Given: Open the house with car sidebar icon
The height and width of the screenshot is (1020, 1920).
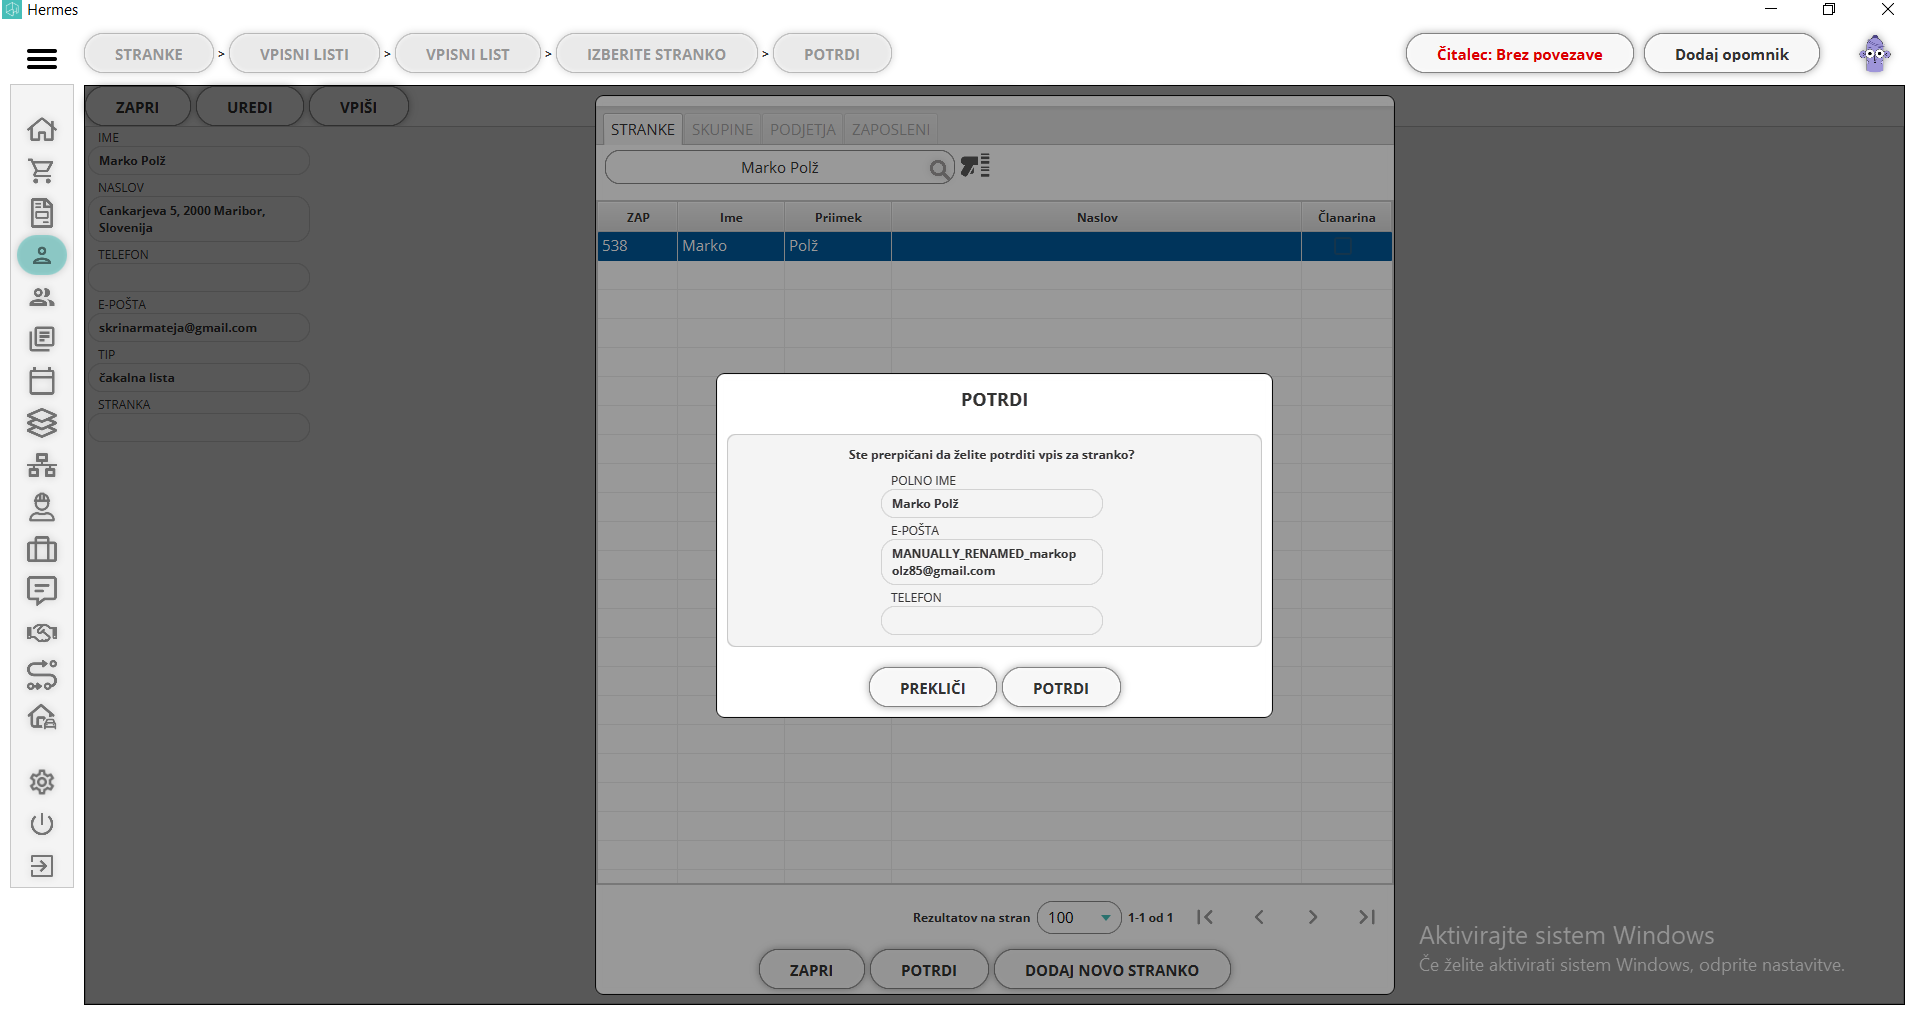Looking at the screenshot, I should (42, 717).
